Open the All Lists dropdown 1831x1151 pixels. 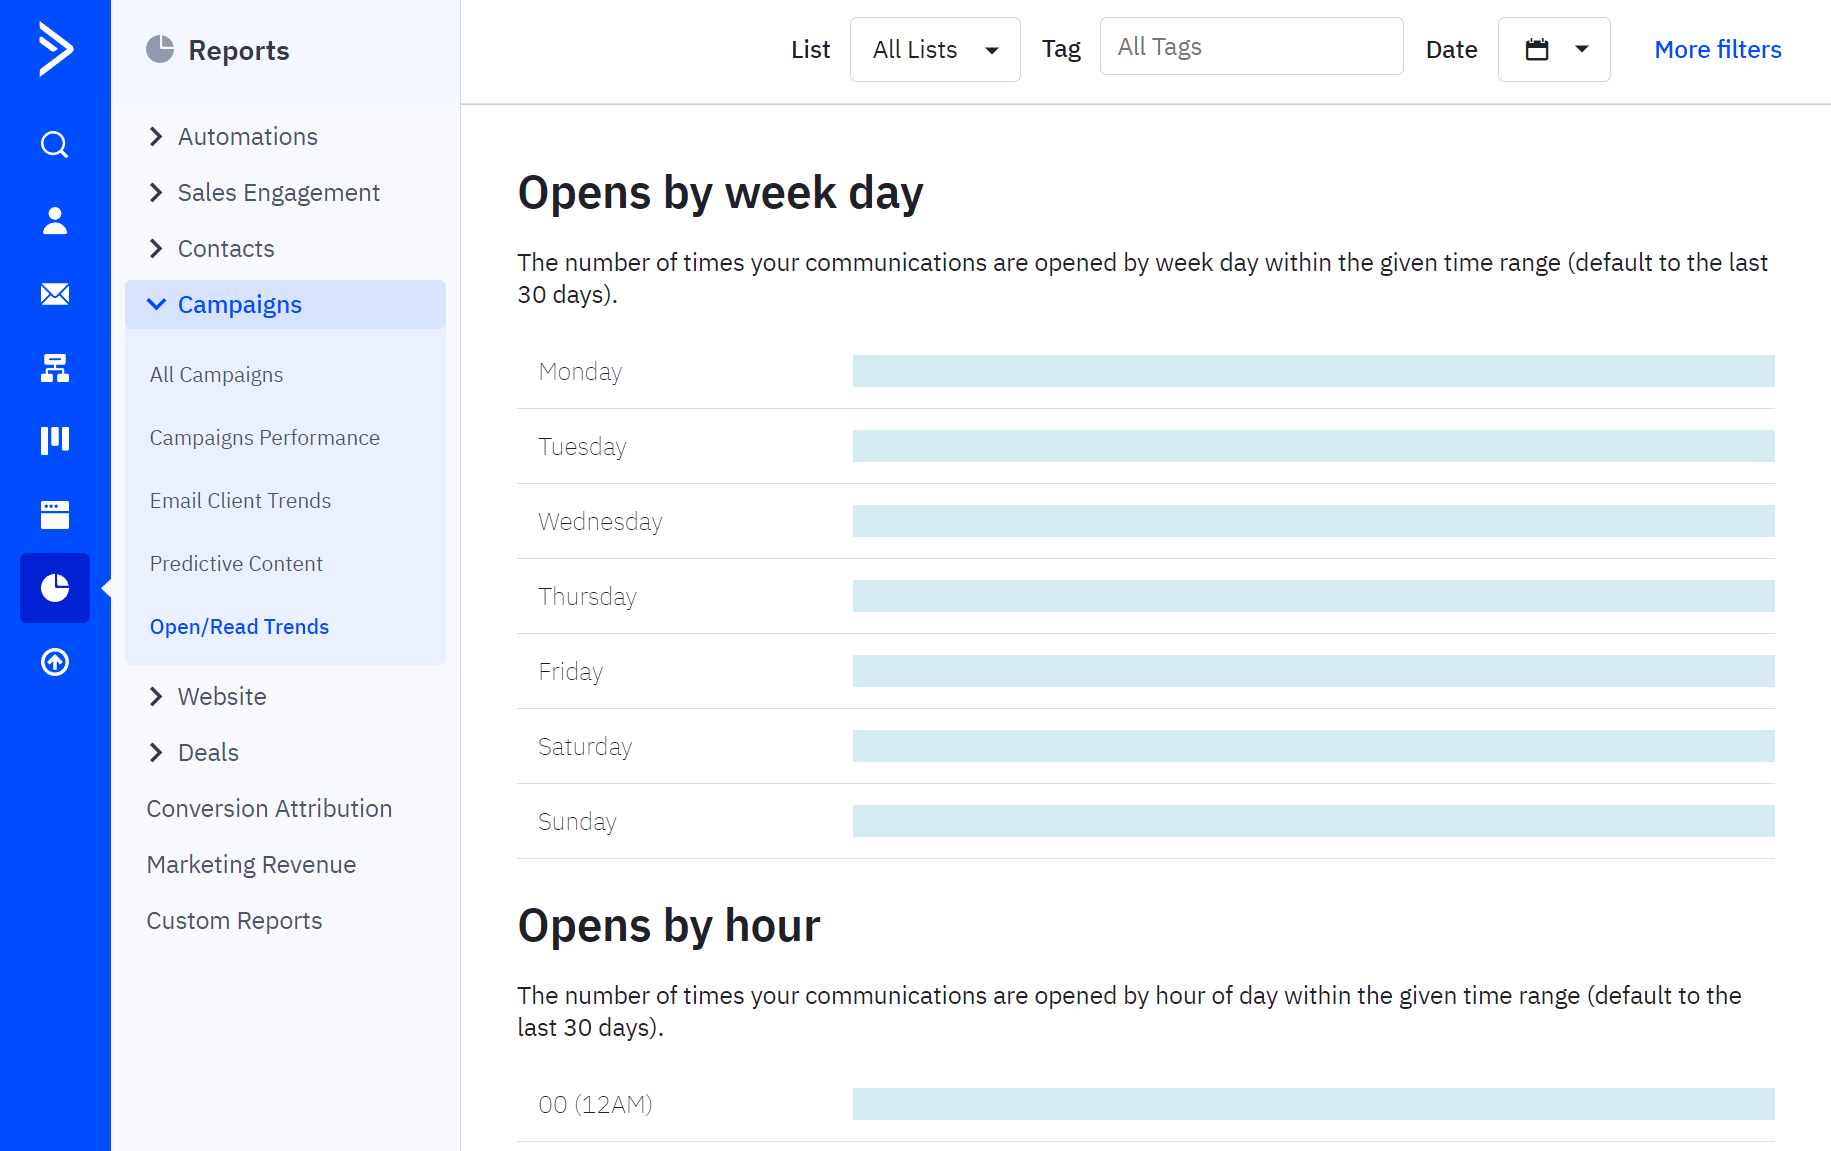[x=935, y=49]
